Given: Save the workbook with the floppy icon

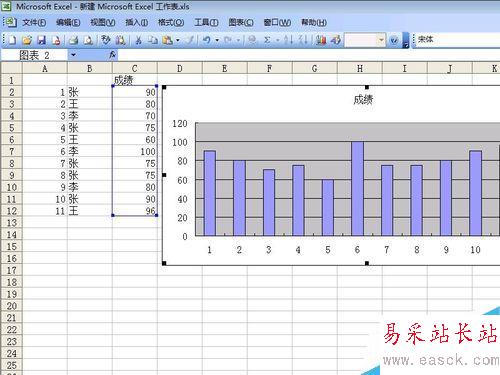Looking at the screenshot, I should [41, 40].
